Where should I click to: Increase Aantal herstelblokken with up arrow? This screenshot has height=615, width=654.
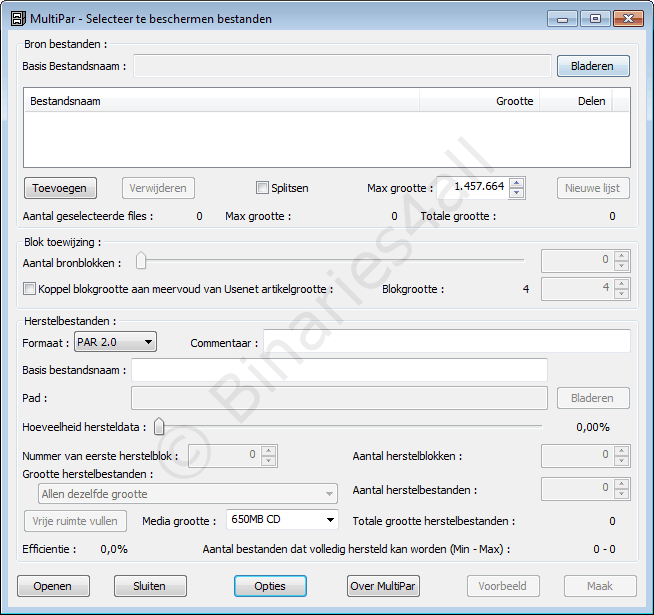click(x=621, y=451)
